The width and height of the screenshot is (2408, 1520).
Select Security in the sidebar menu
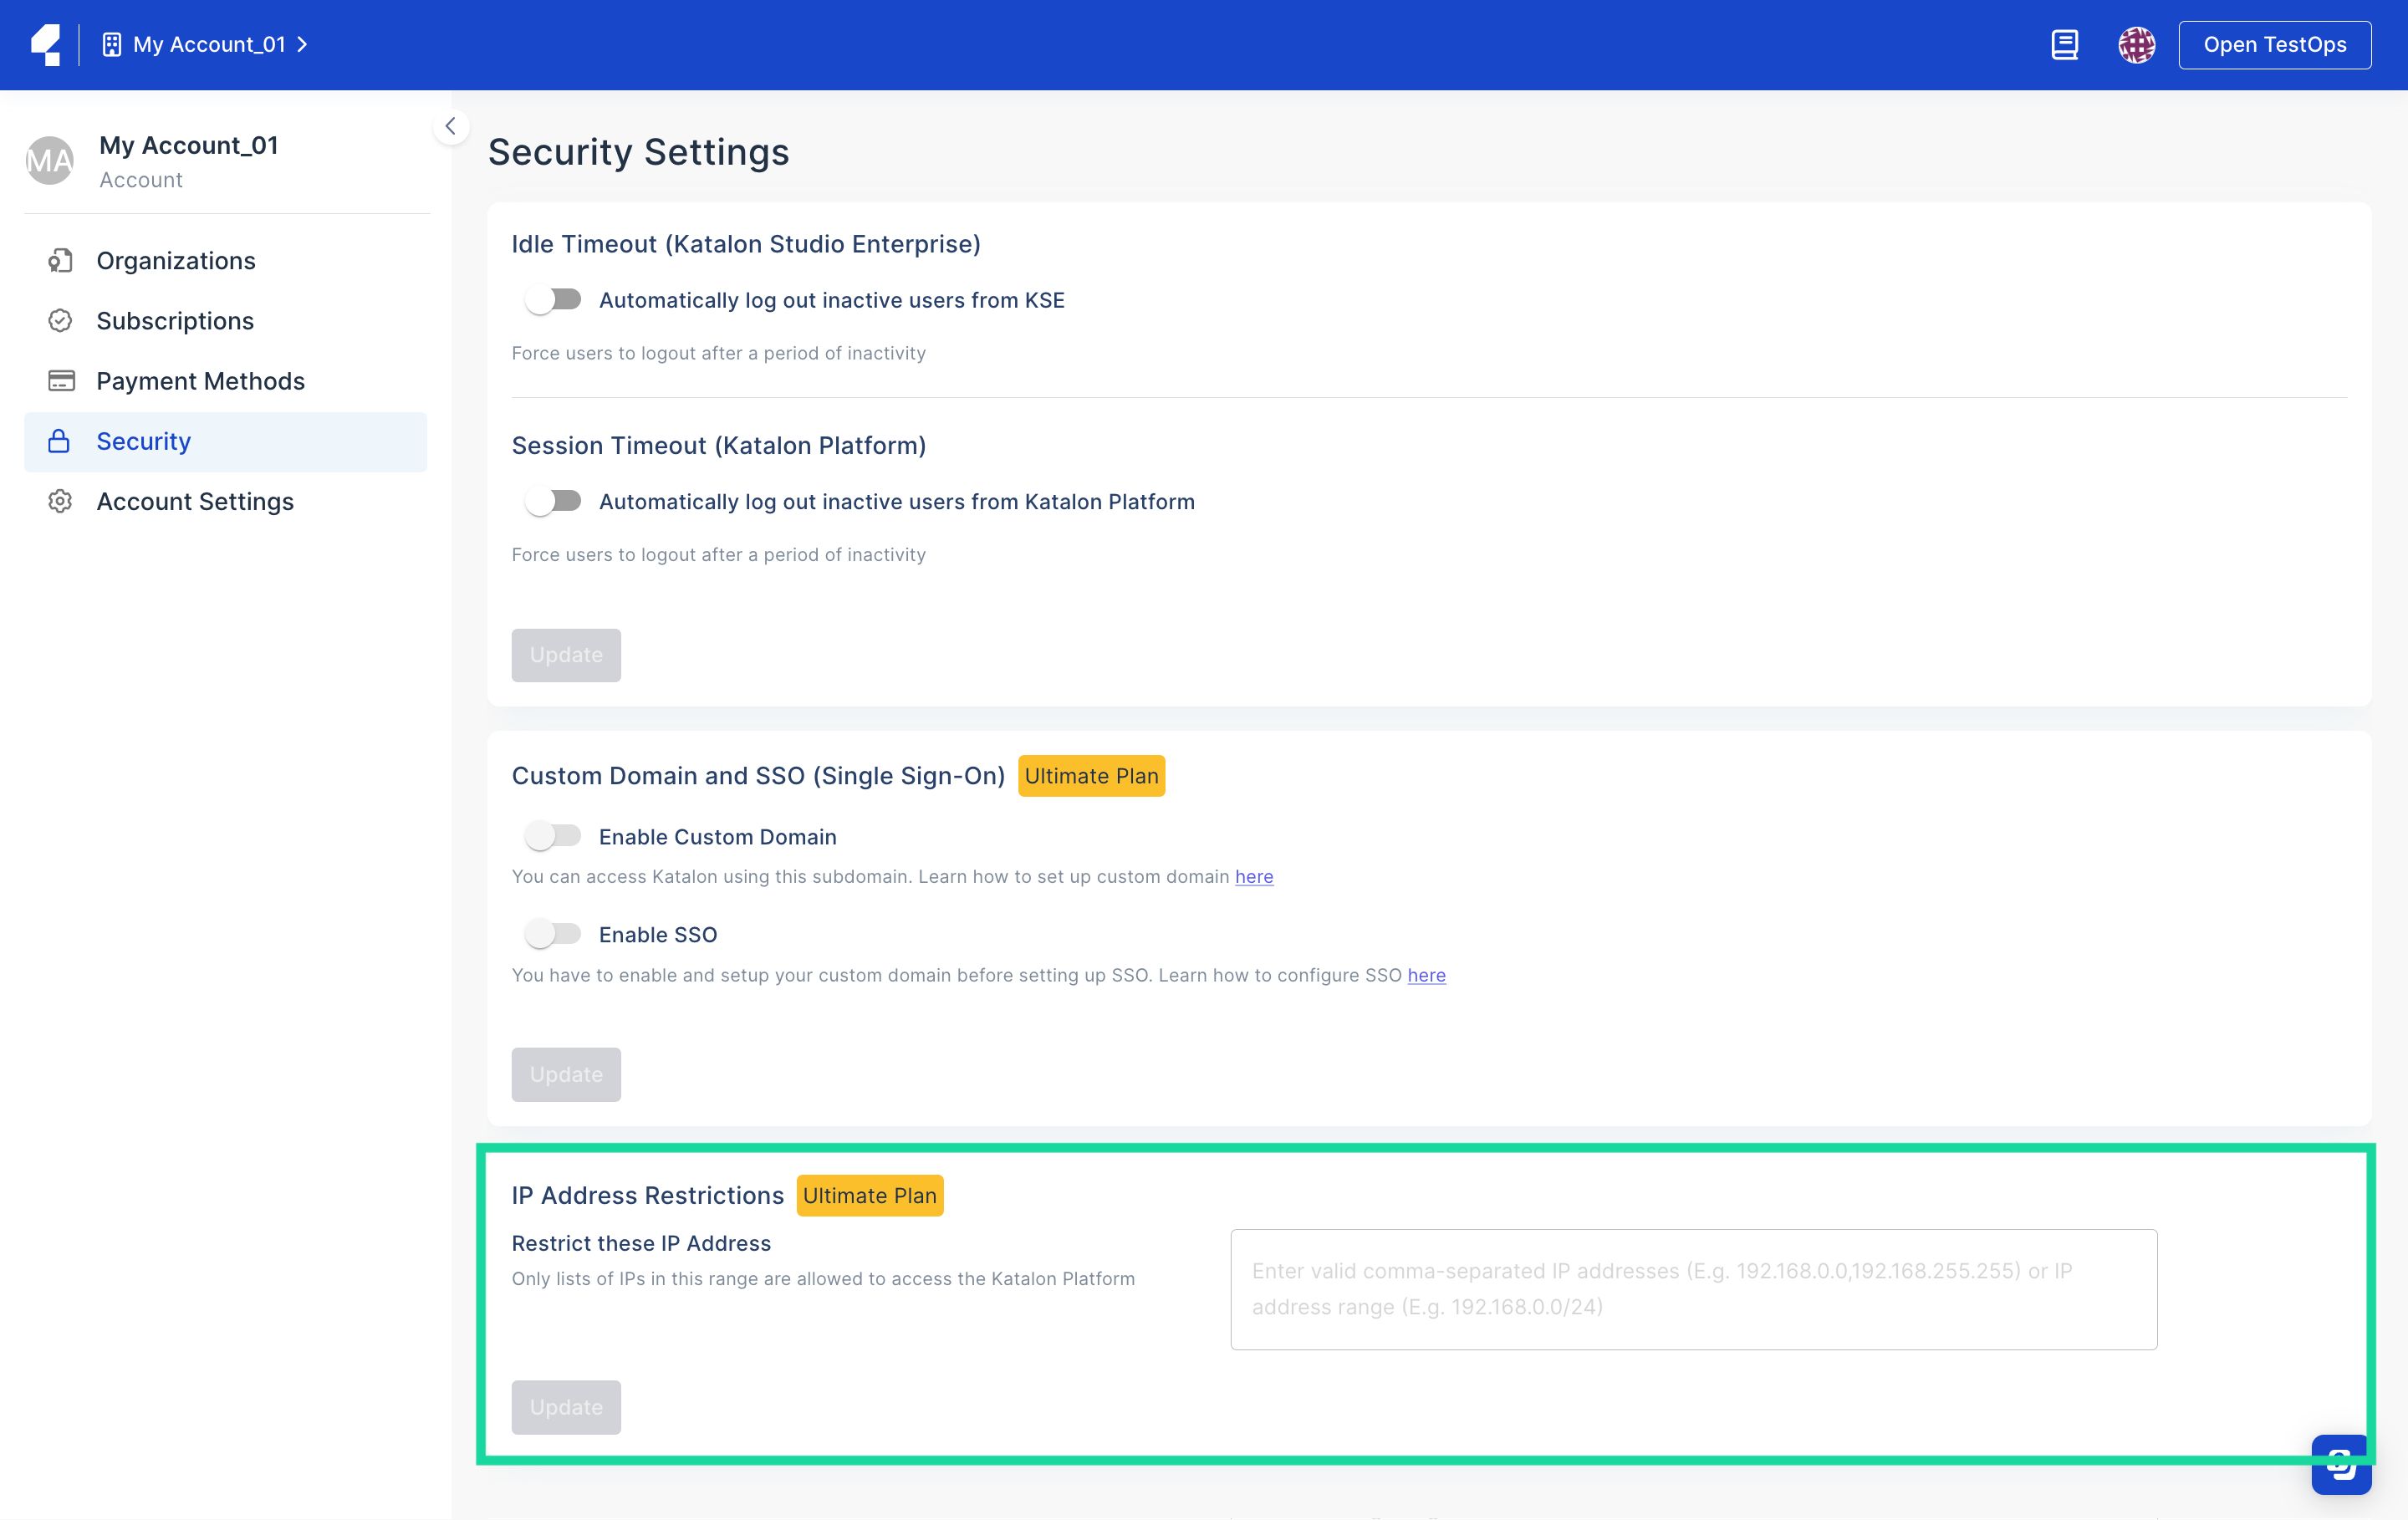pos(143,441)
